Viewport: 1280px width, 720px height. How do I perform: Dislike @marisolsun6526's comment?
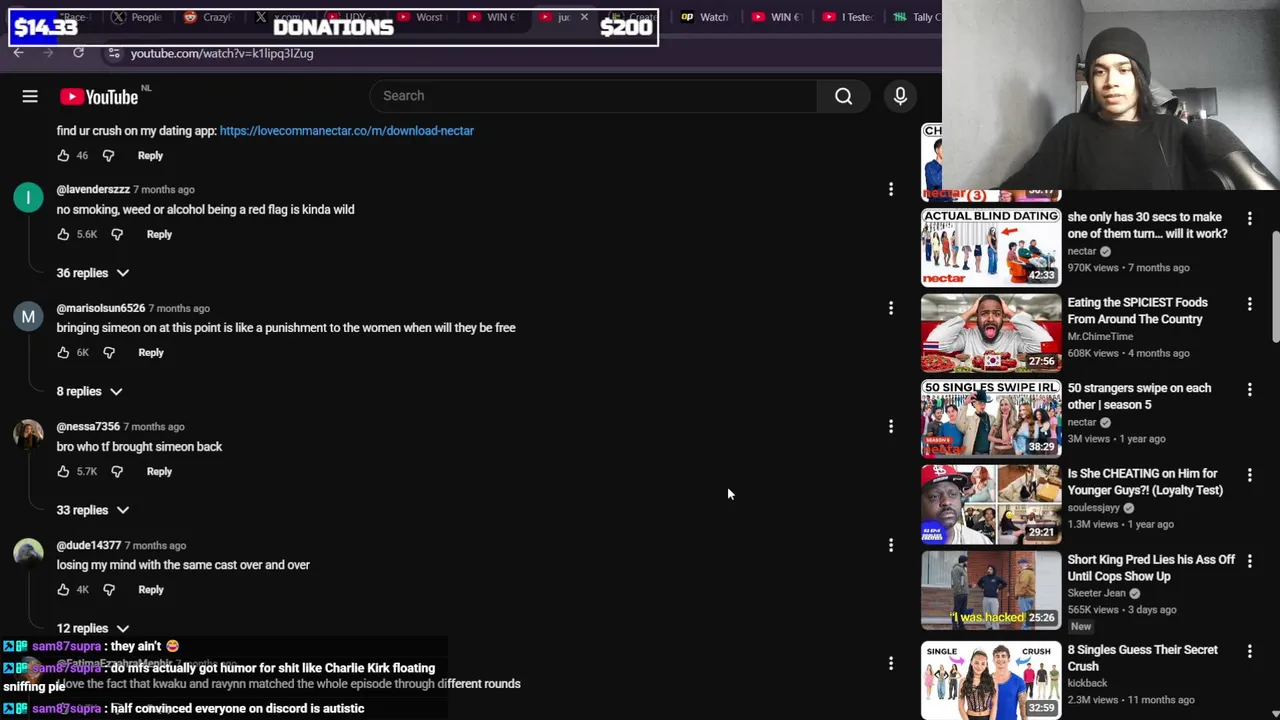pos(109,352)
